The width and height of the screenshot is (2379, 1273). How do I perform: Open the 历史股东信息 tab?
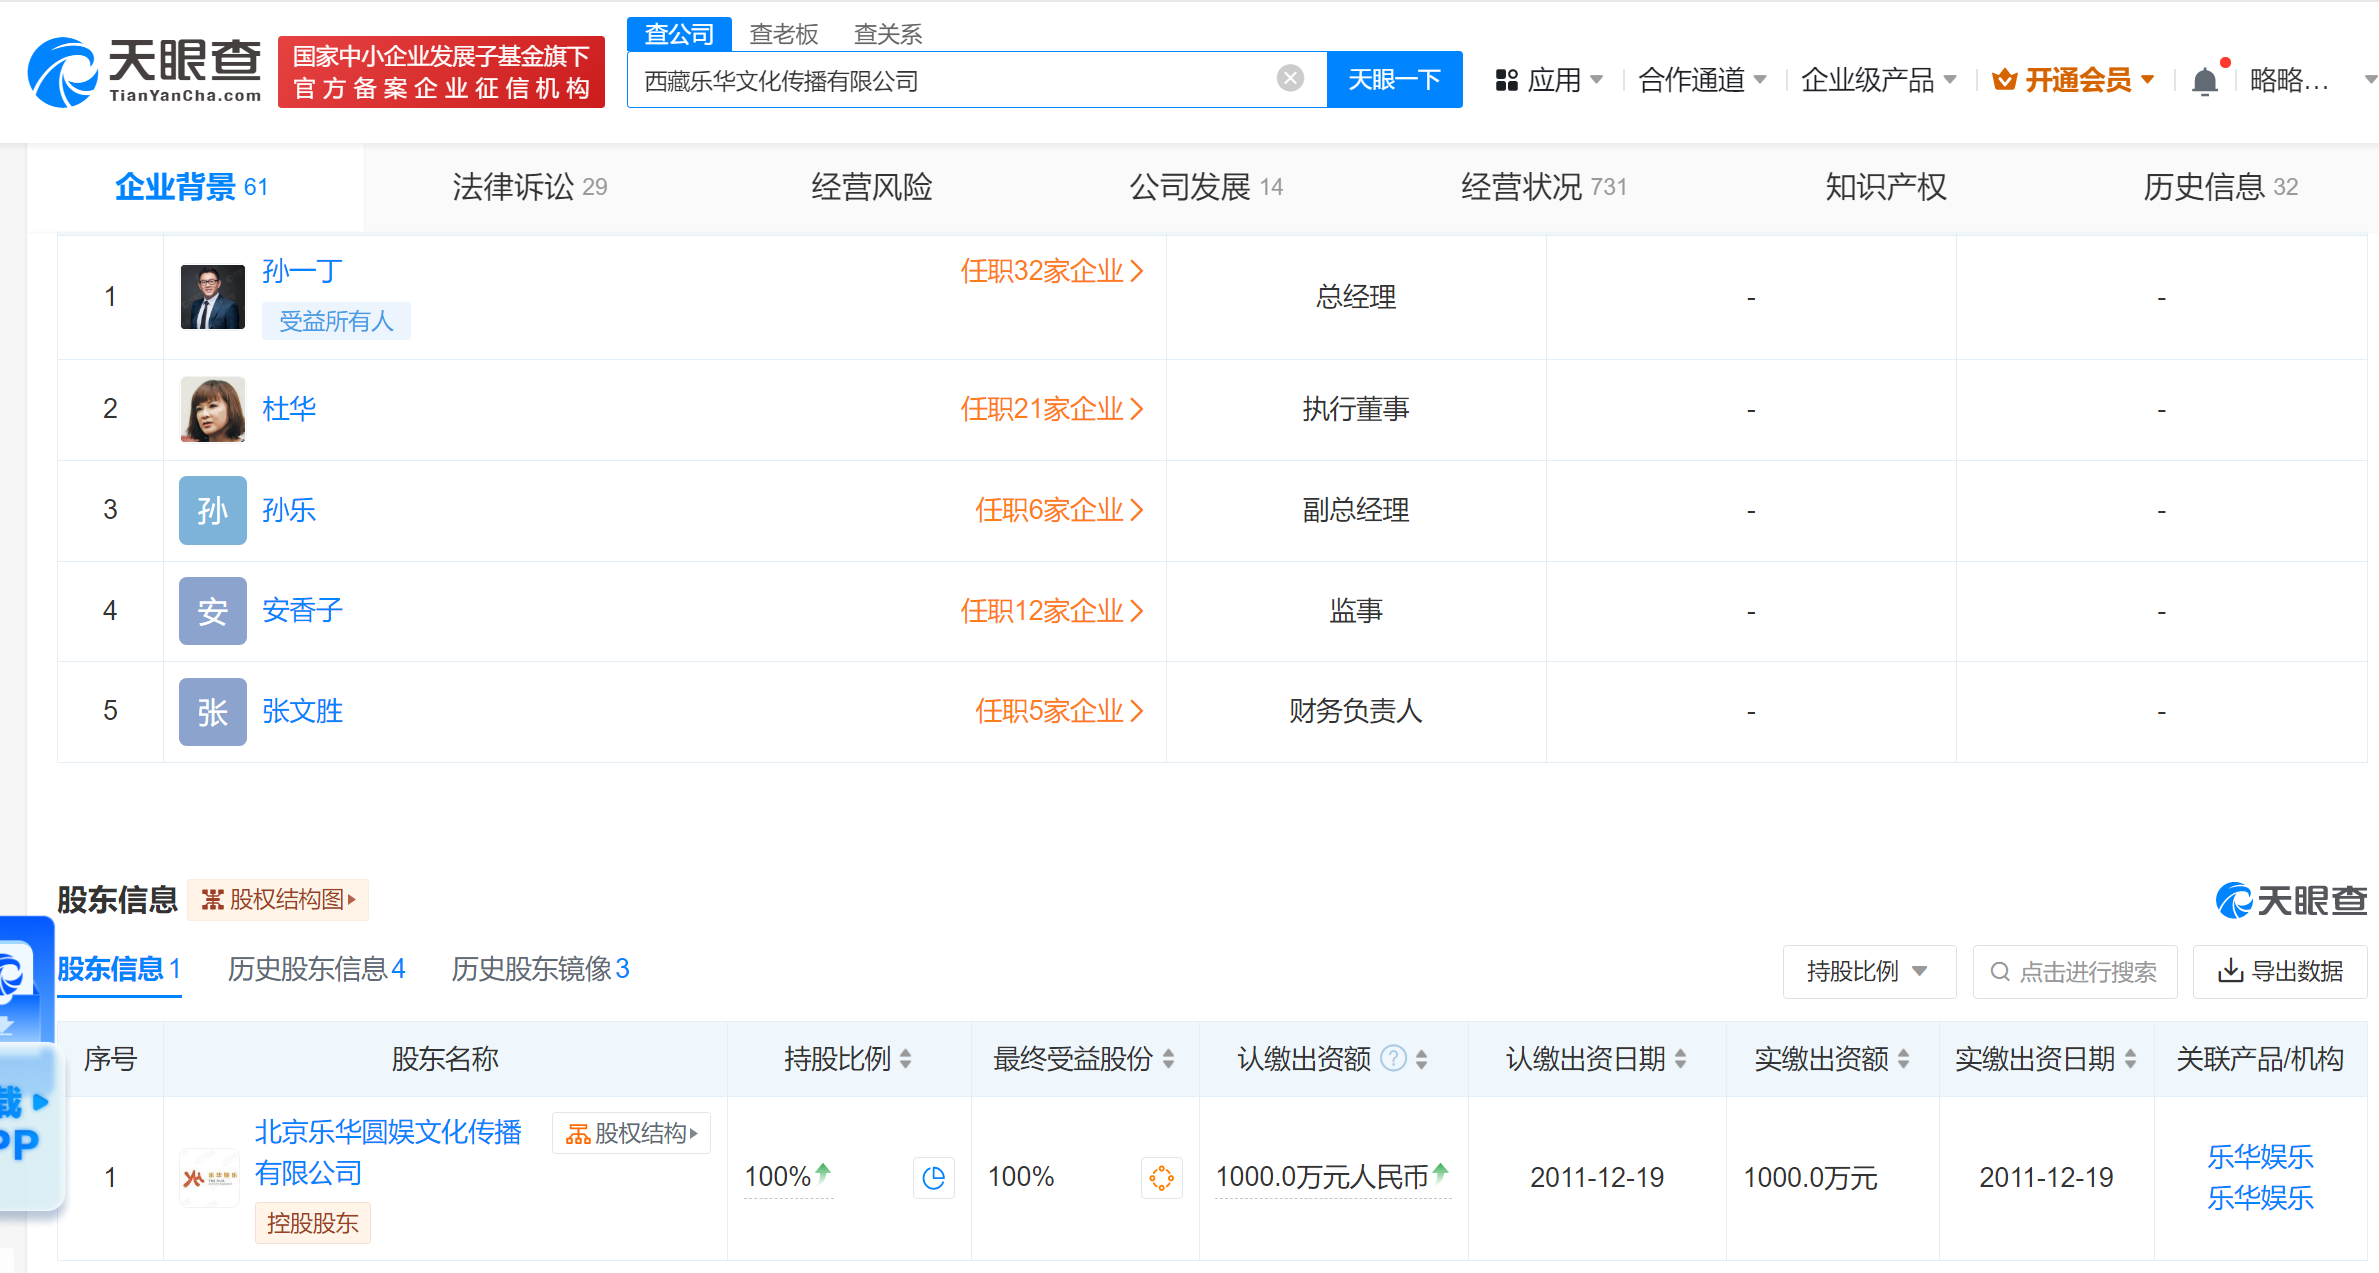(316, 968)
